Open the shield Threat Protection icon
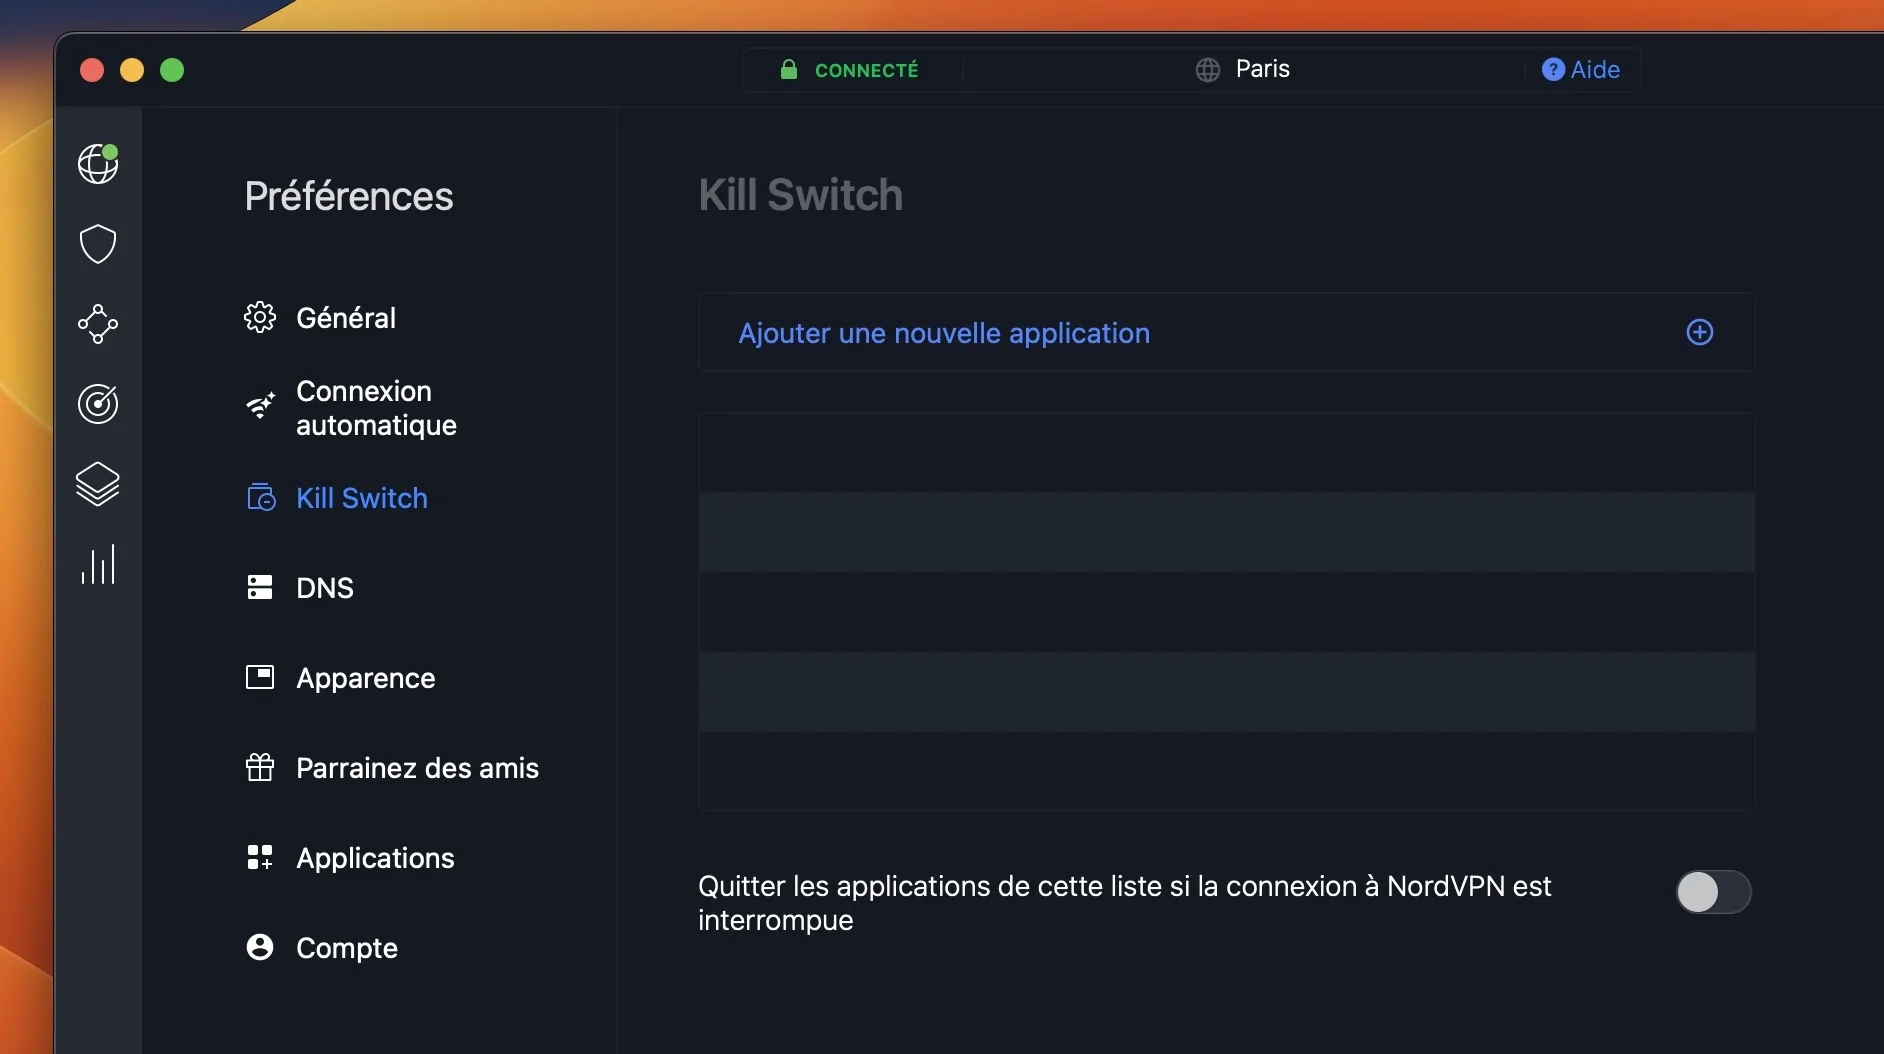The width and height of the screenshot is (1884, 1054). (x=98, y=244)
